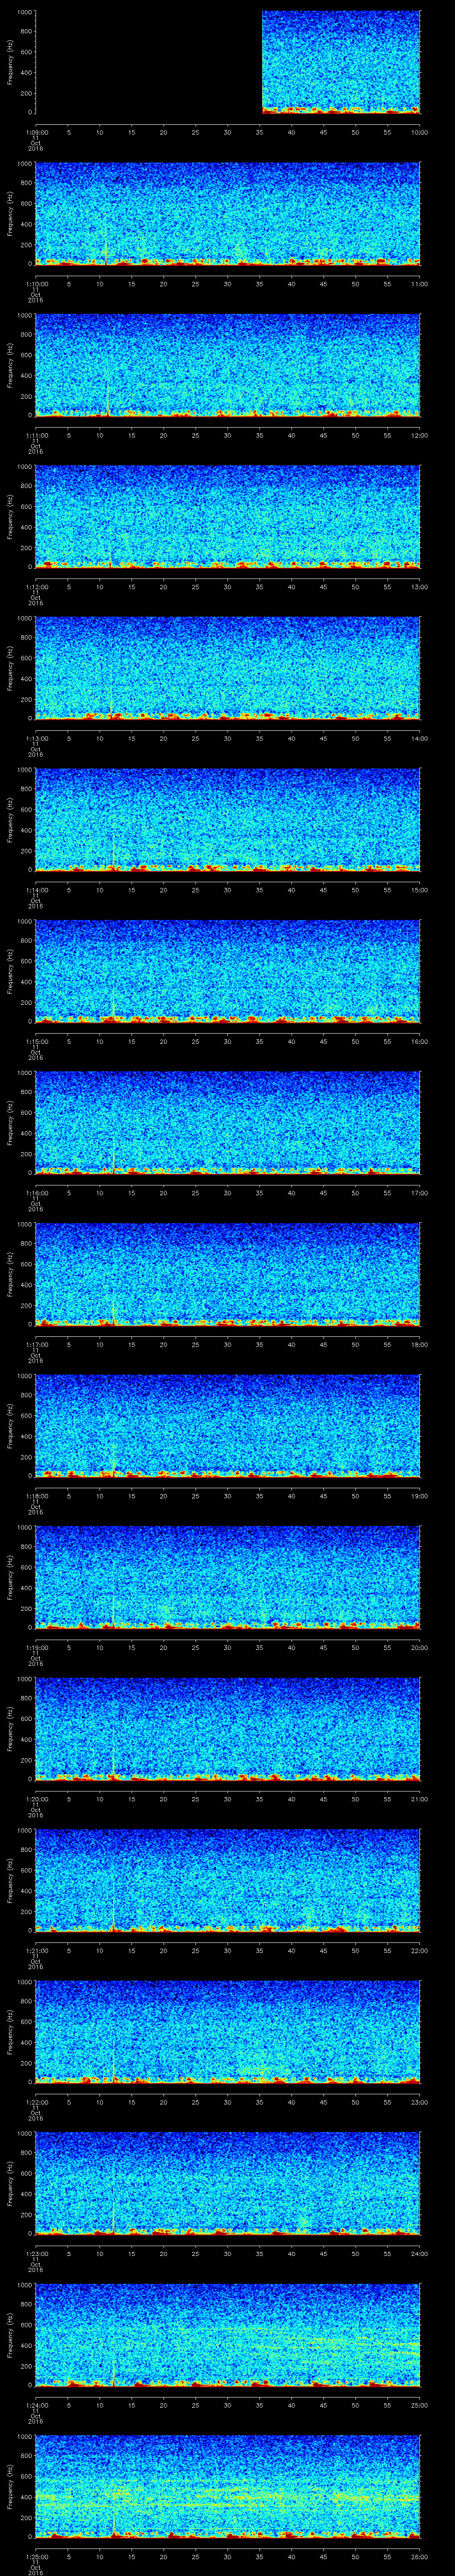Click the 10:00 end label of the first spectrogram
455x2576 pixels.
(418, 132)
